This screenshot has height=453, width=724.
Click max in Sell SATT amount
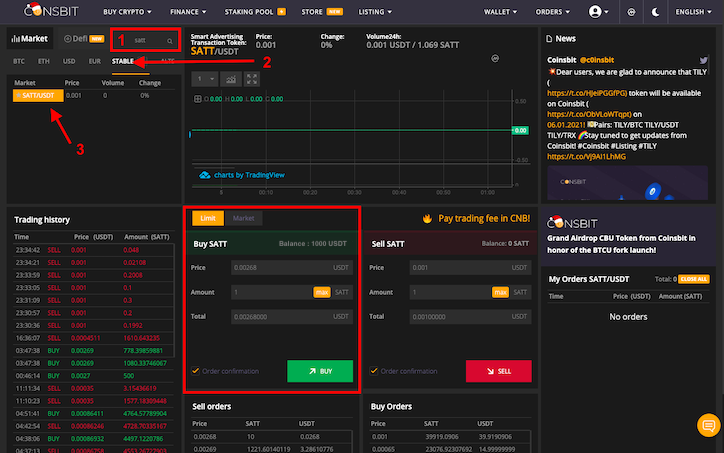coord(500,292)
